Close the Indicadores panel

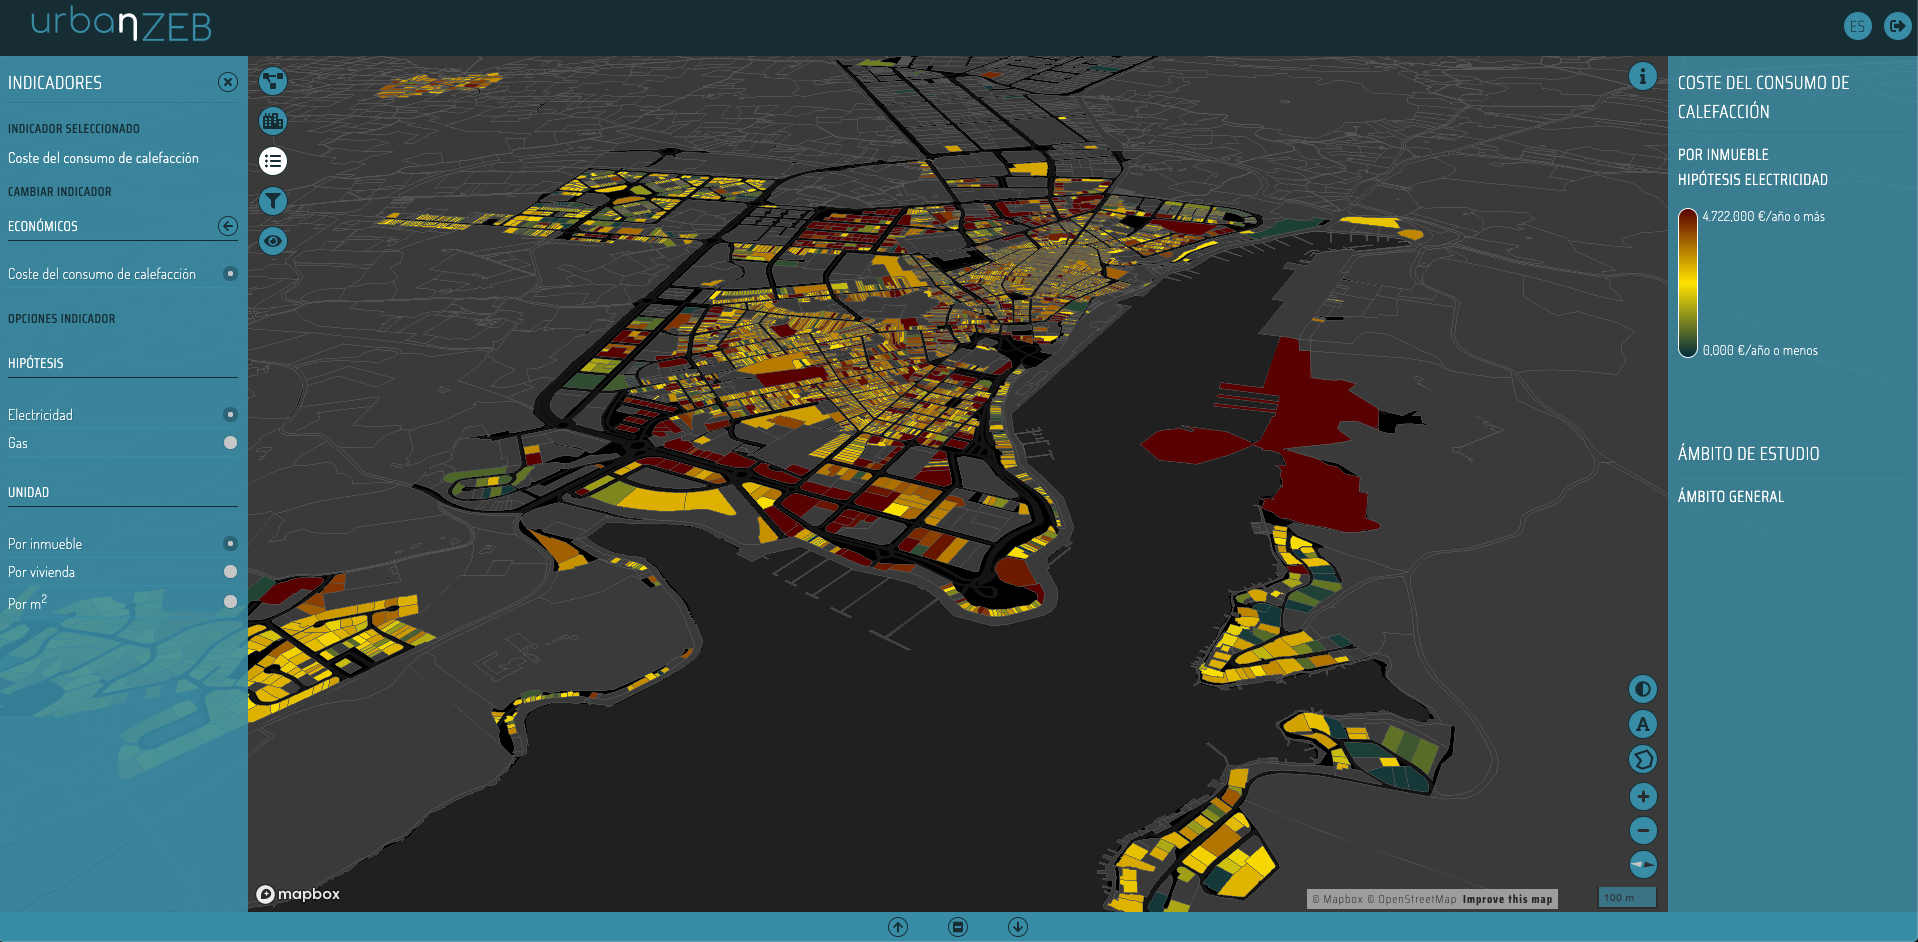coord(228,82)
